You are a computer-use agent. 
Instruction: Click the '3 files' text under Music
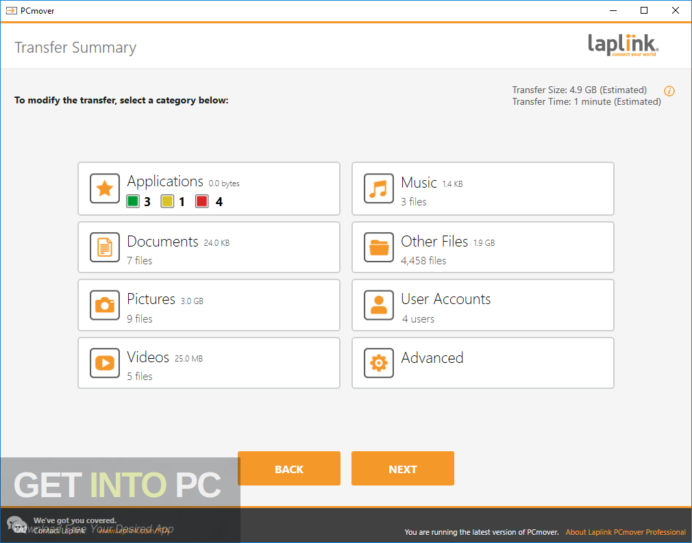[414, 202]
